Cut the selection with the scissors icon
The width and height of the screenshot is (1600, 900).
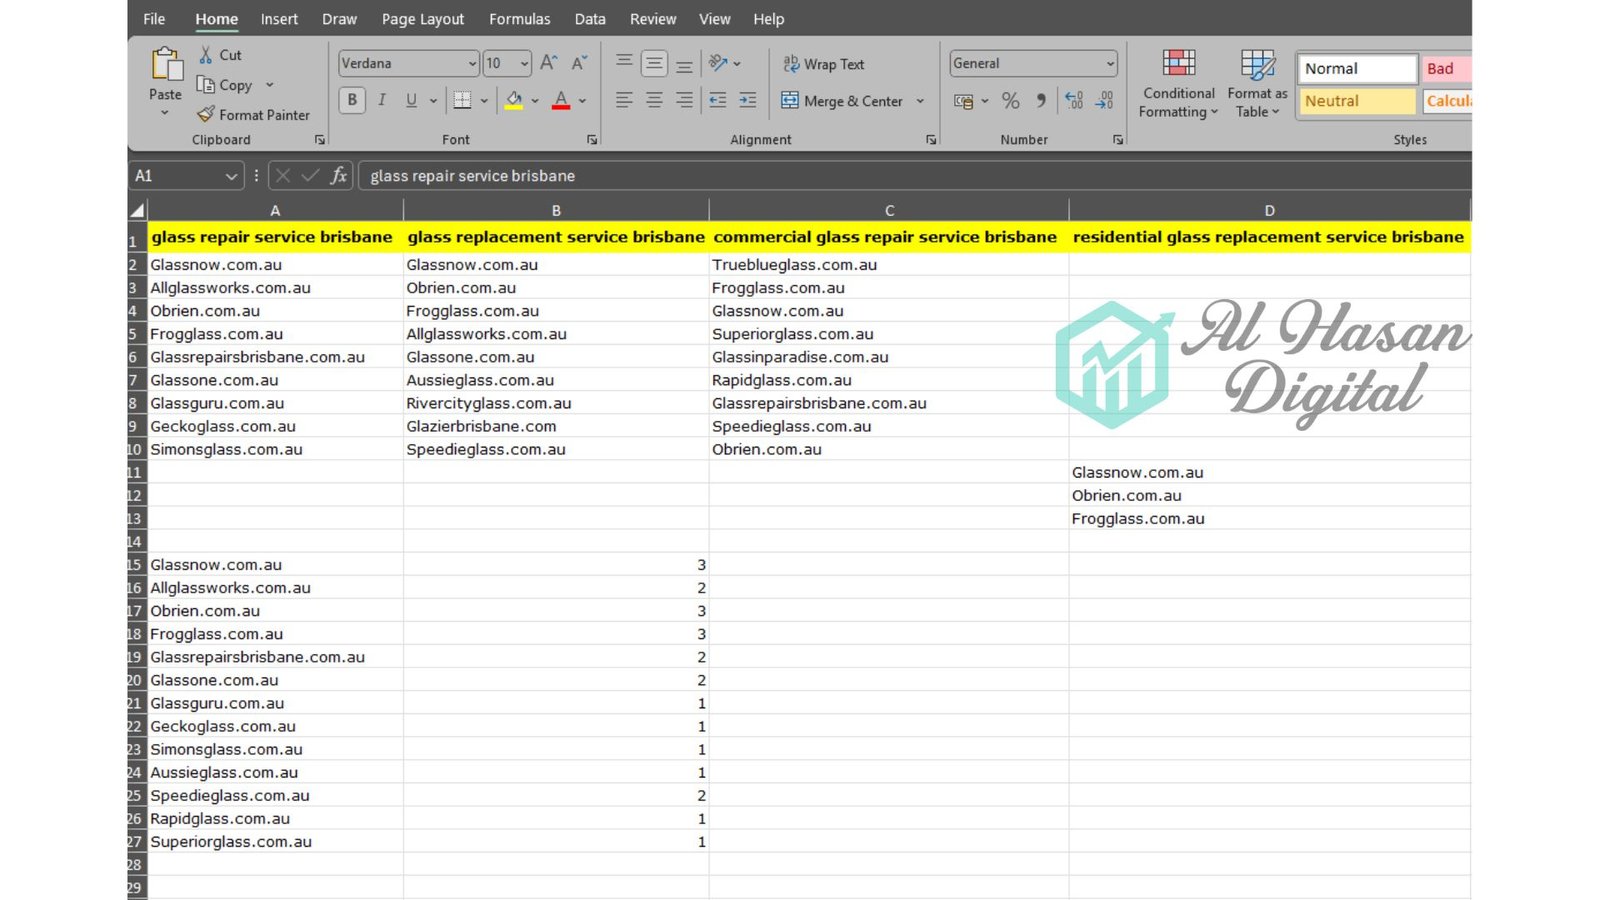pyautogui.click(x=205, y=55)
